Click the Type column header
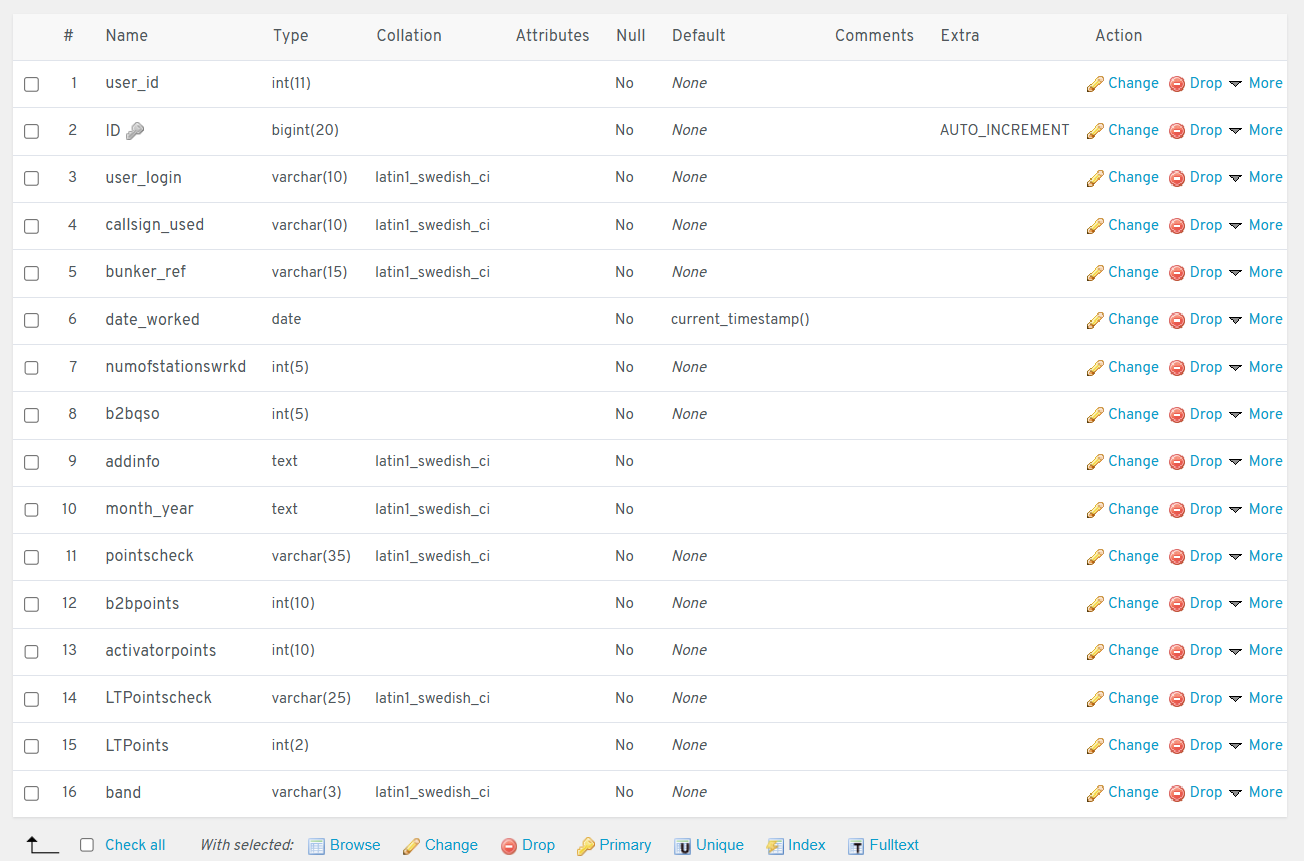The height and width of the screenshot is (861, 1304). (290, 36)
